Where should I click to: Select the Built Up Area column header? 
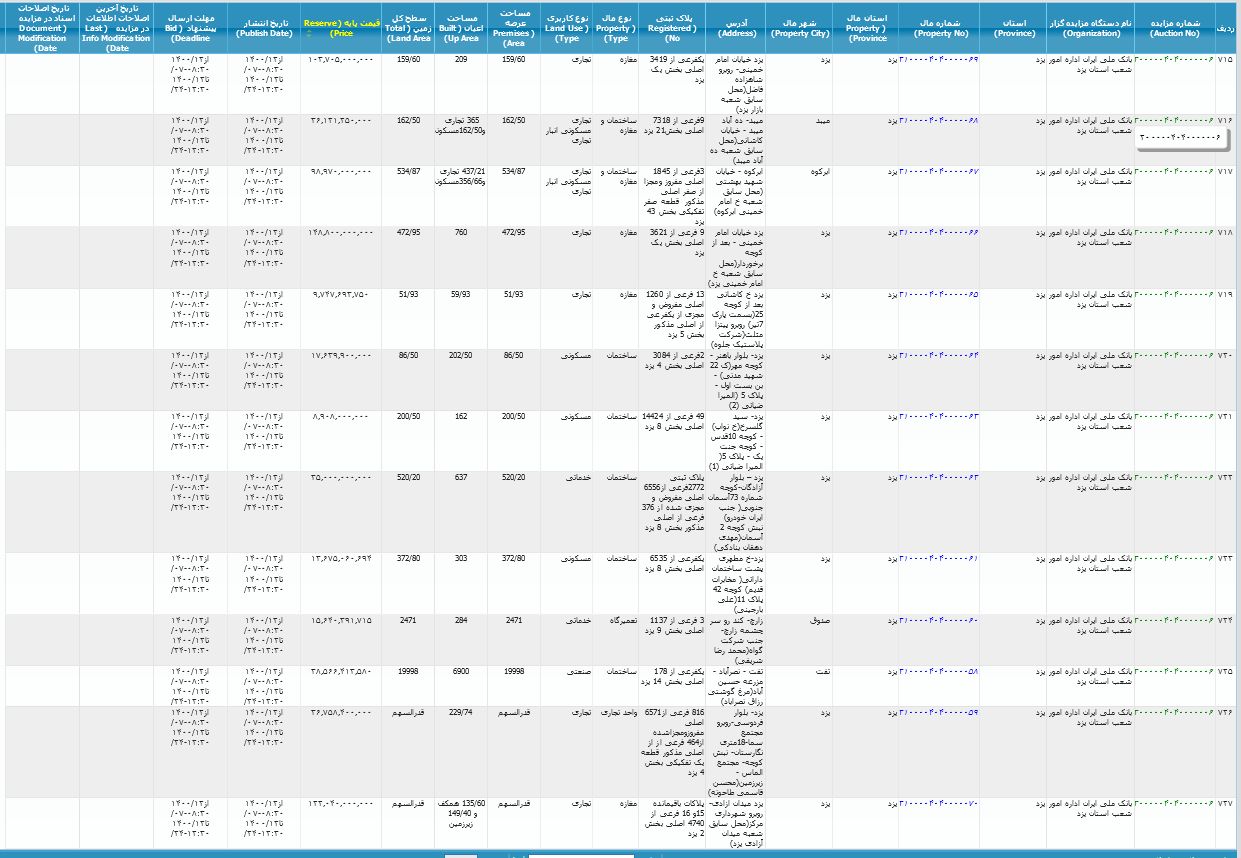(461, 27)
